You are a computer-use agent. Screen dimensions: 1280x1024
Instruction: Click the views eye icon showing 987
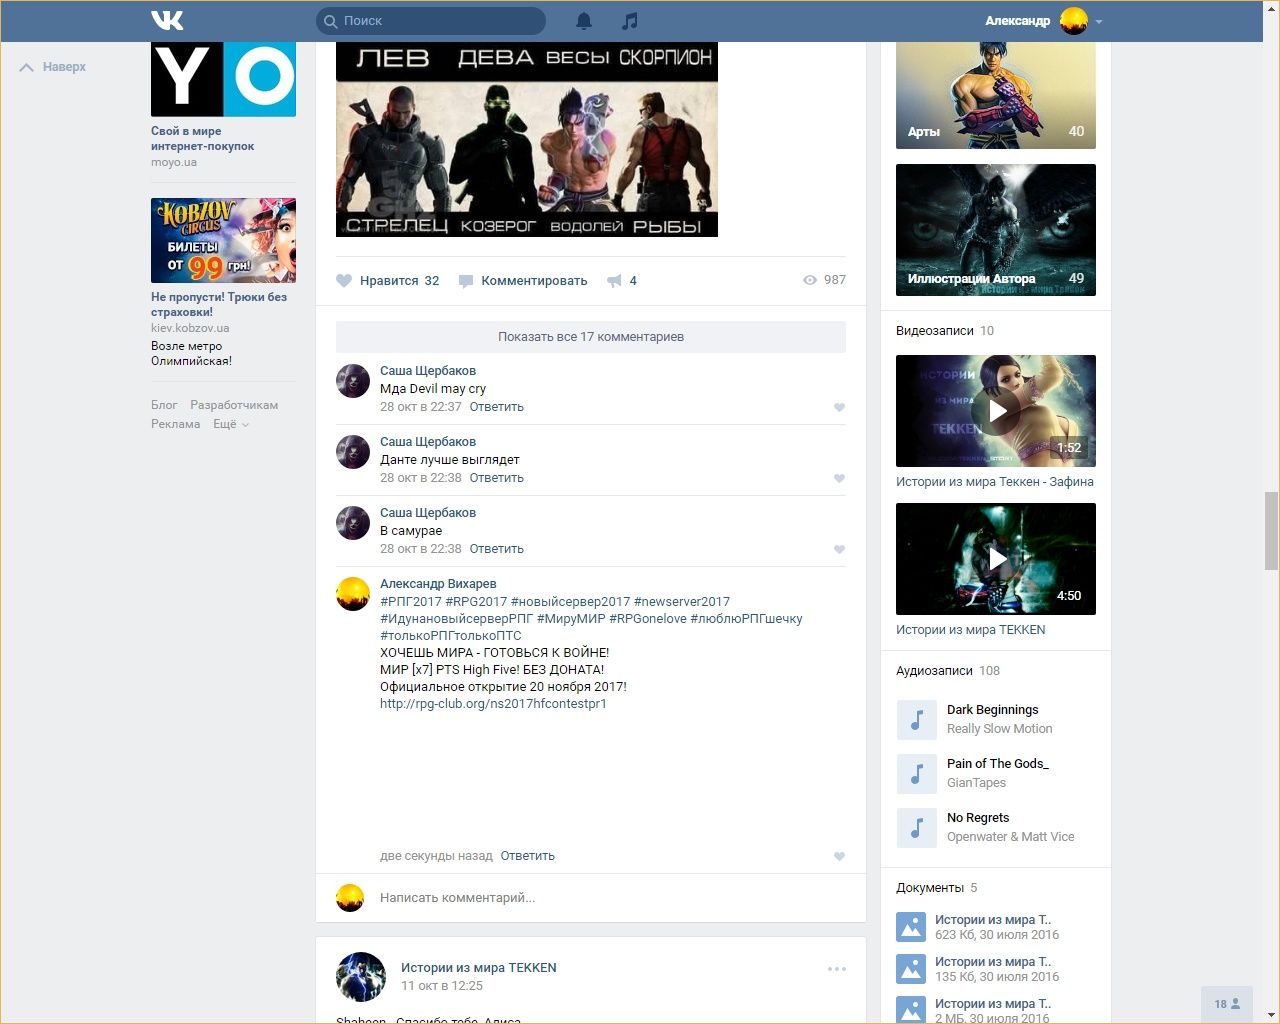(x=810, y=280)
